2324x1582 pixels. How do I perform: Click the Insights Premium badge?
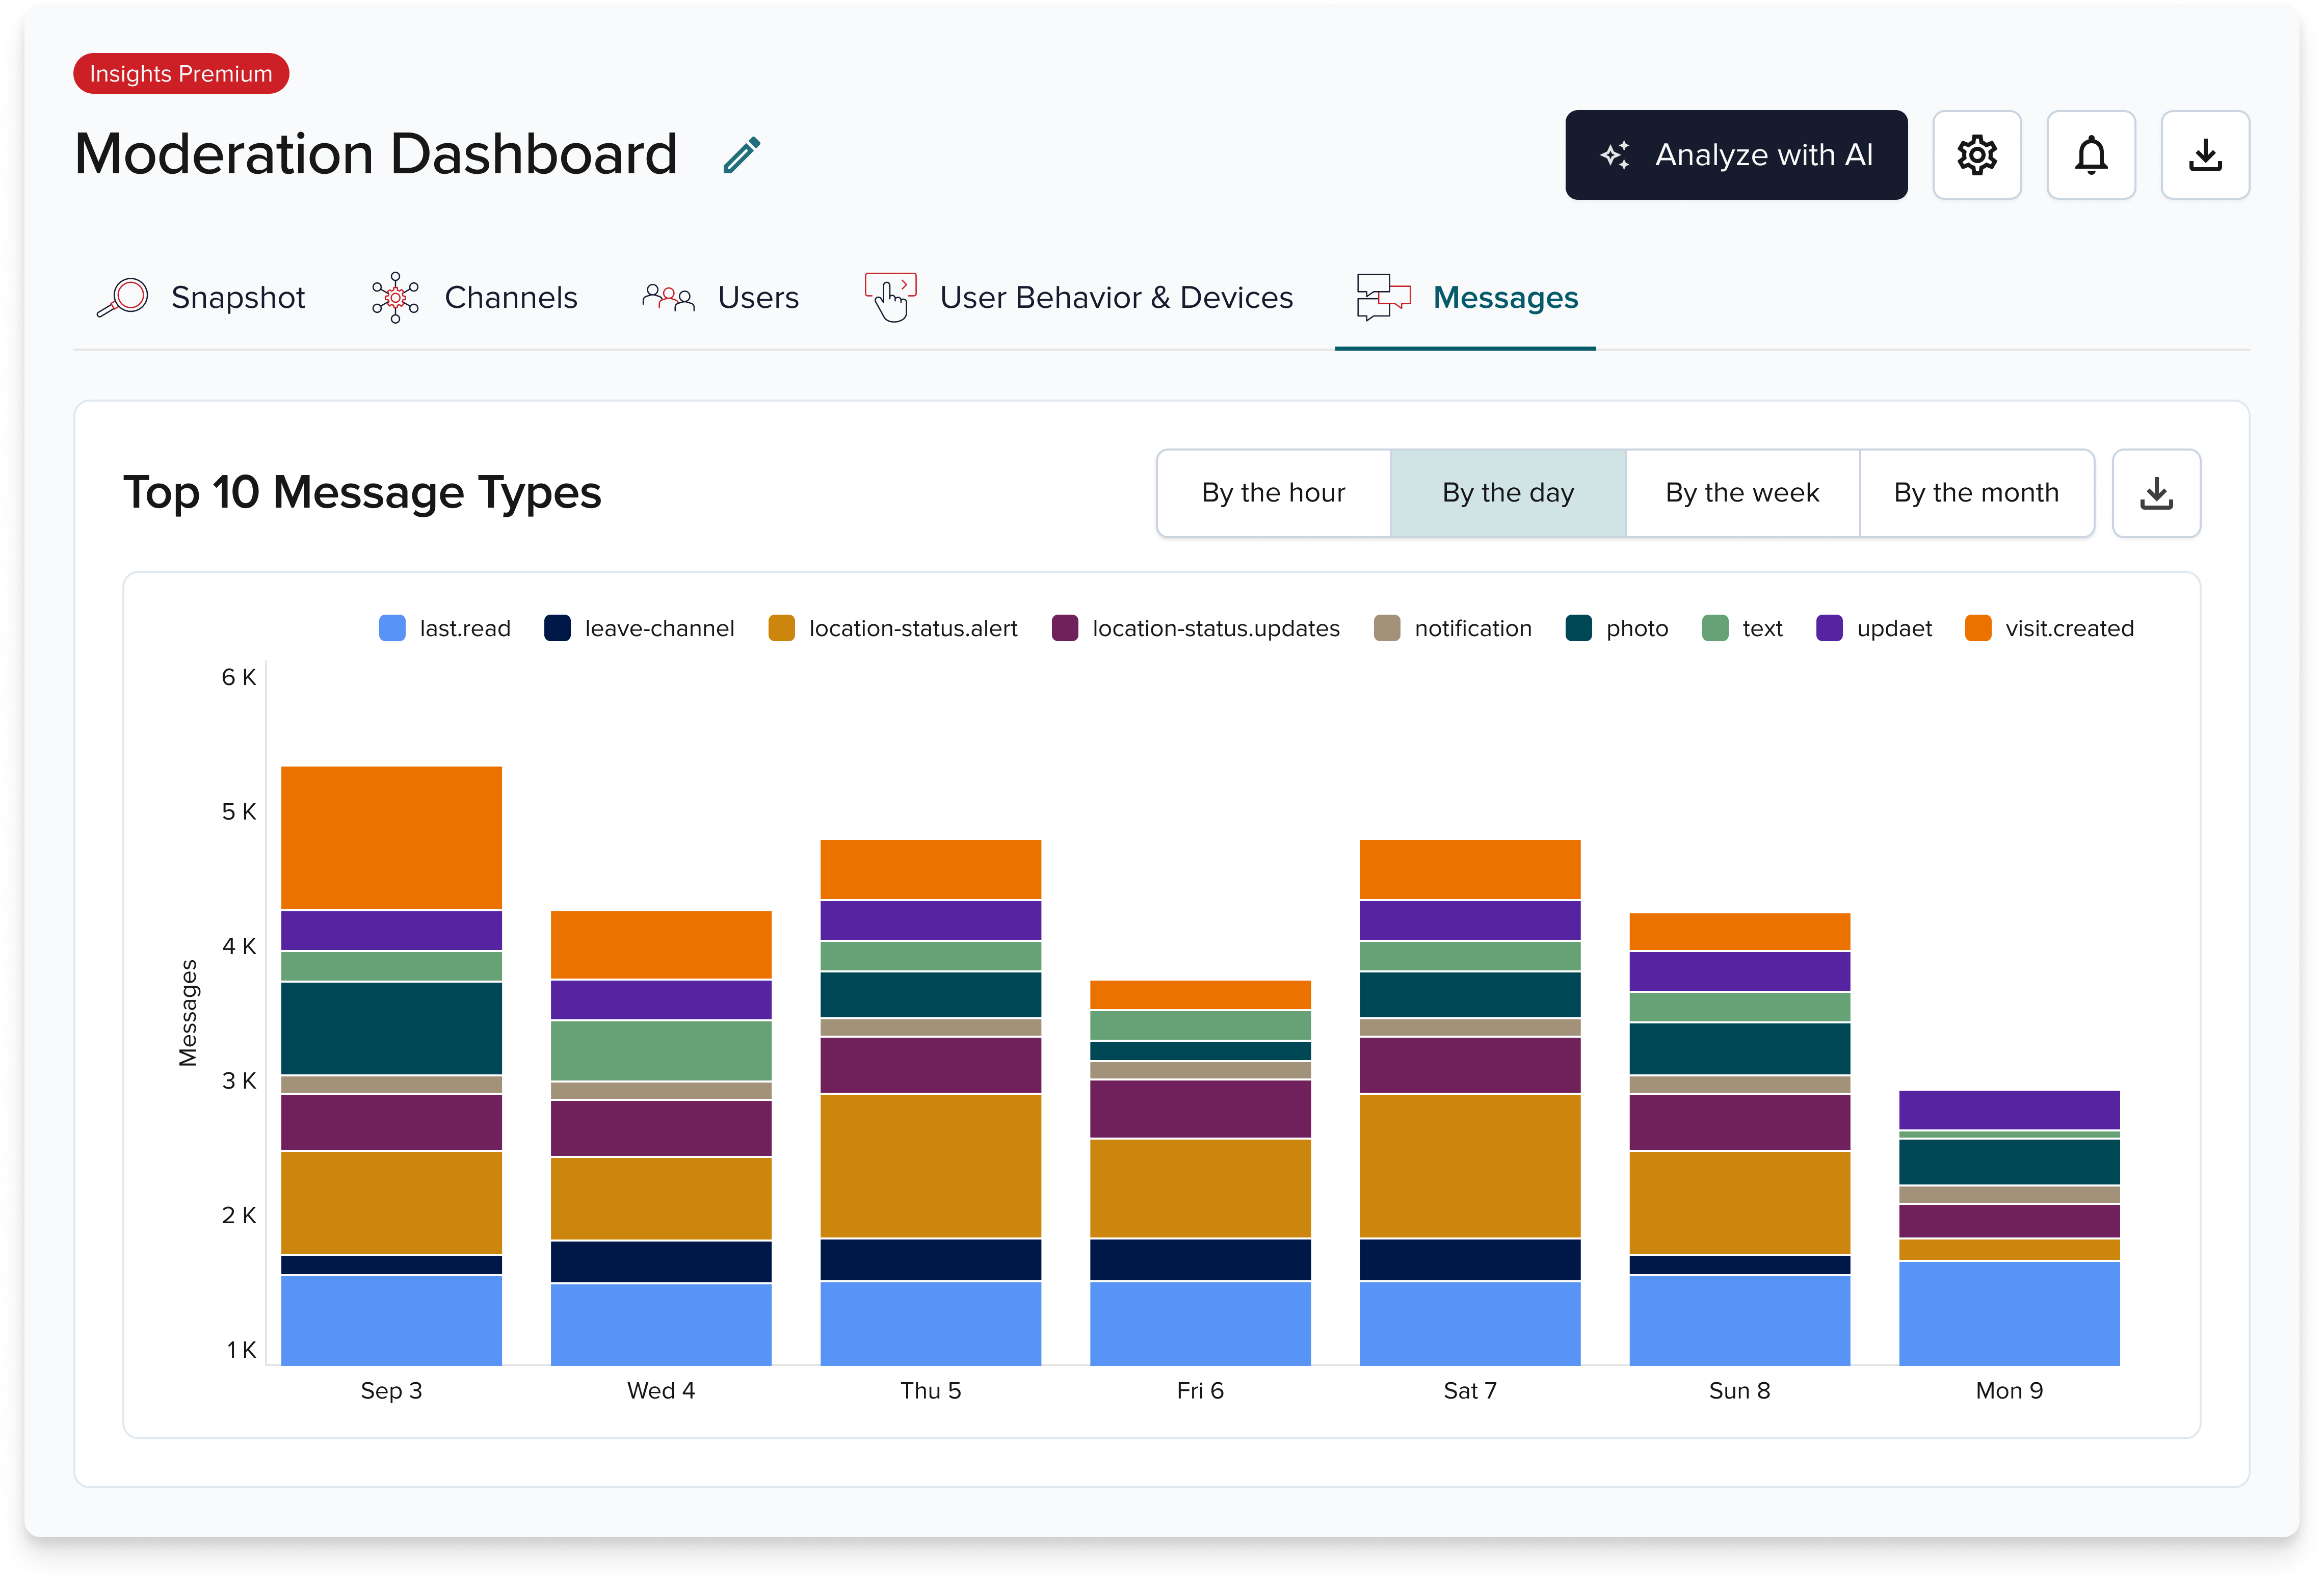181,74
